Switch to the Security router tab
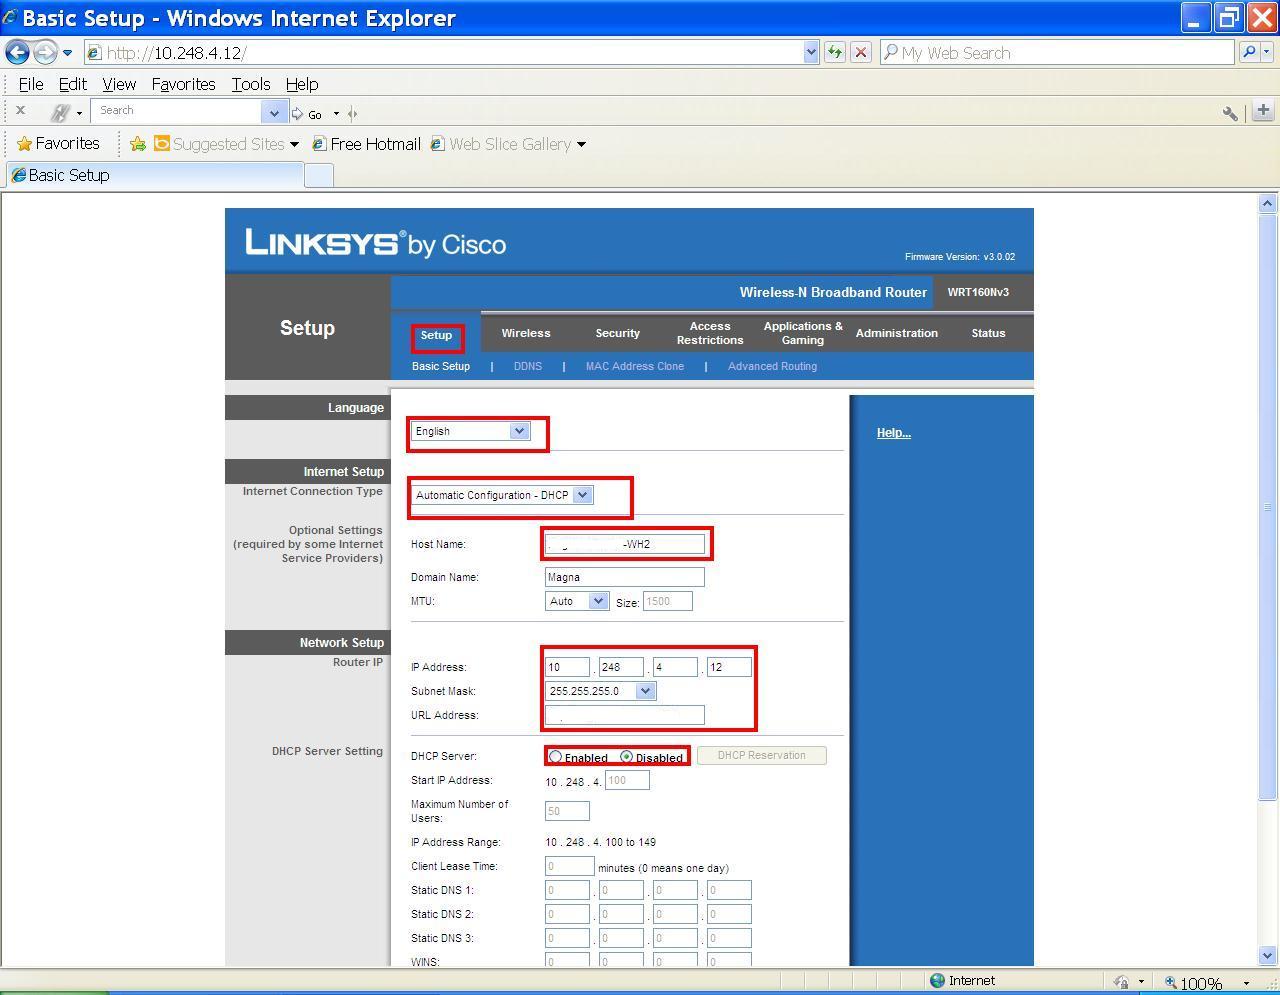This screenshot has width=1280, height=995. pos(618,333)
